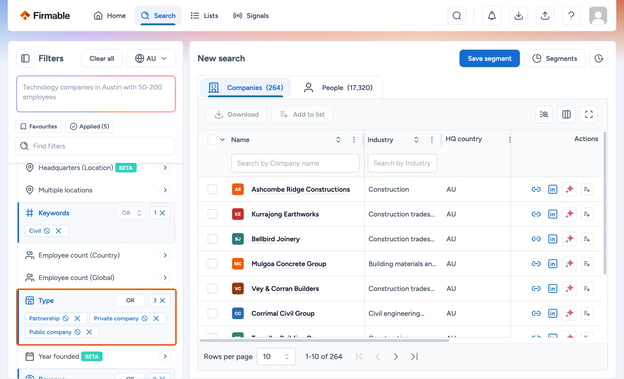The image size is (624, 379).
Task: Open LinkedIn for Corrimal Civil Group
Action: (552, 313)
